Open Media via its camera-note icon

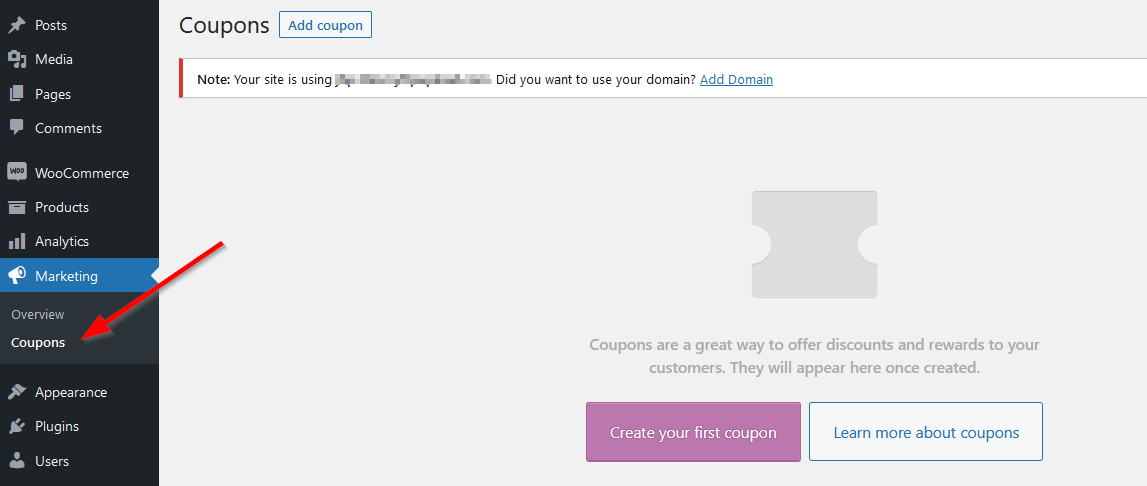tap(17, 59)
